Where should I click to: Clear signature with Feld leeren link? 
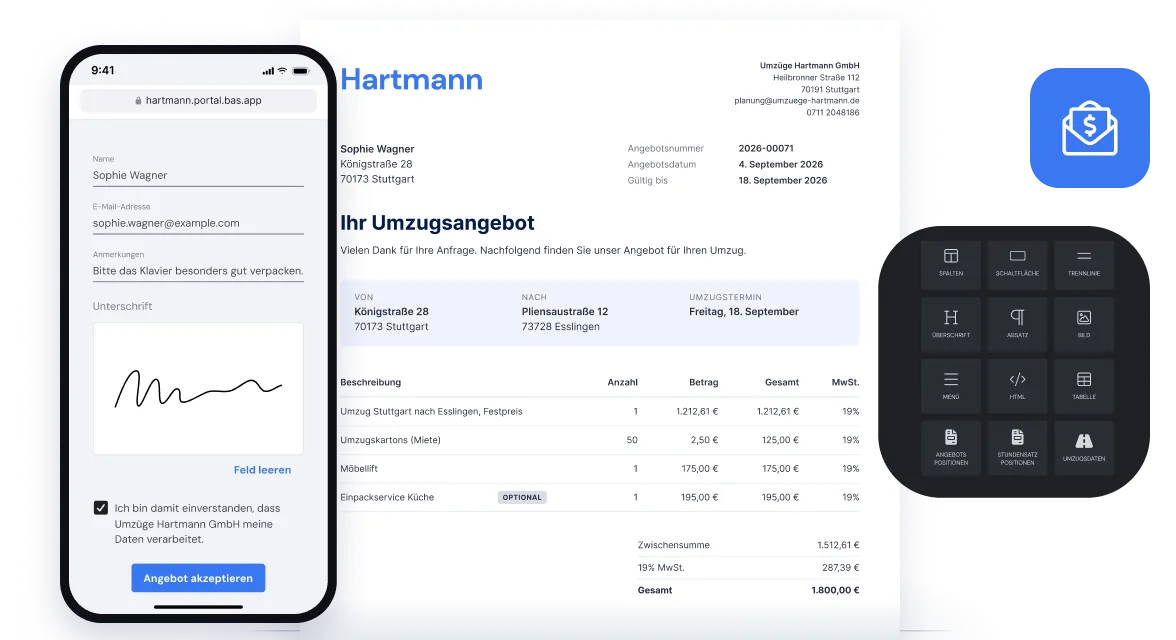[262, 470]
